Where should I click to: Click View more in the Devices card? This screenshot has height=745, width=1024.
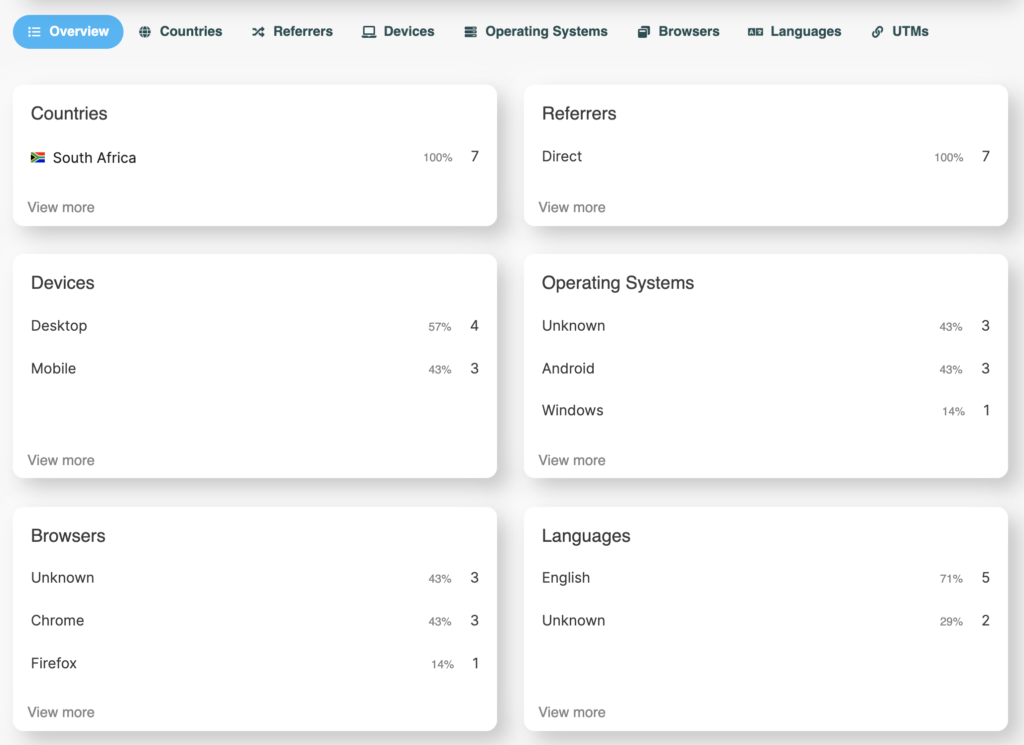[x=61, y=460]
